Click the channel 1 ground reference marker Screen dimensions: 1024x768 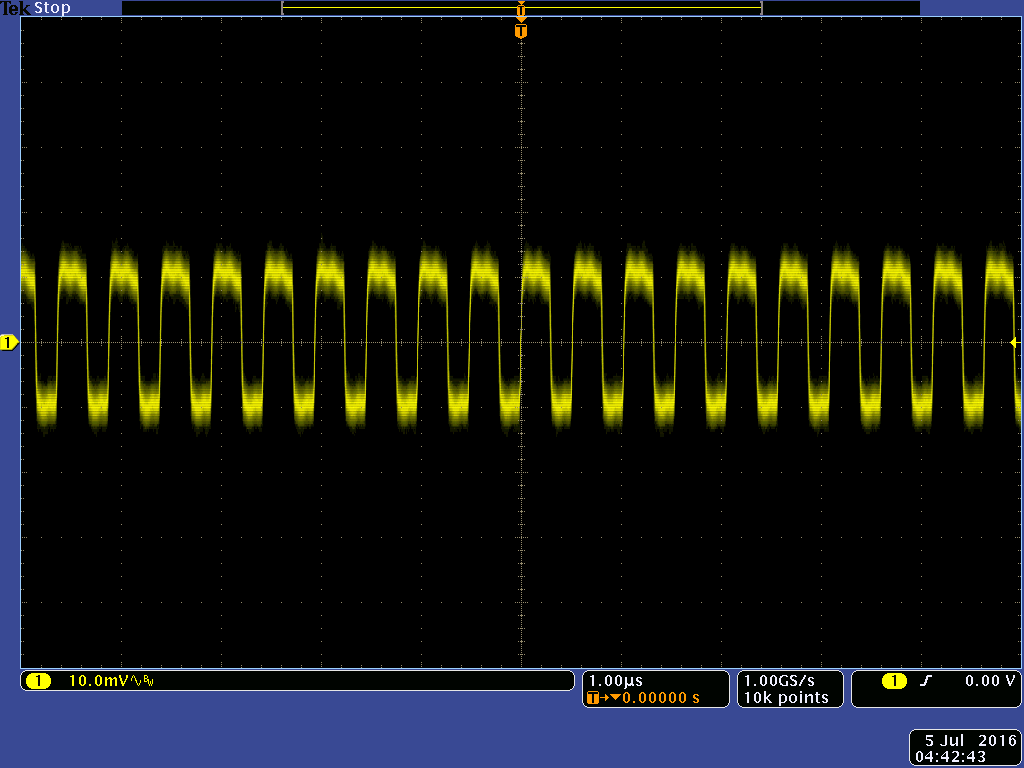9,342
